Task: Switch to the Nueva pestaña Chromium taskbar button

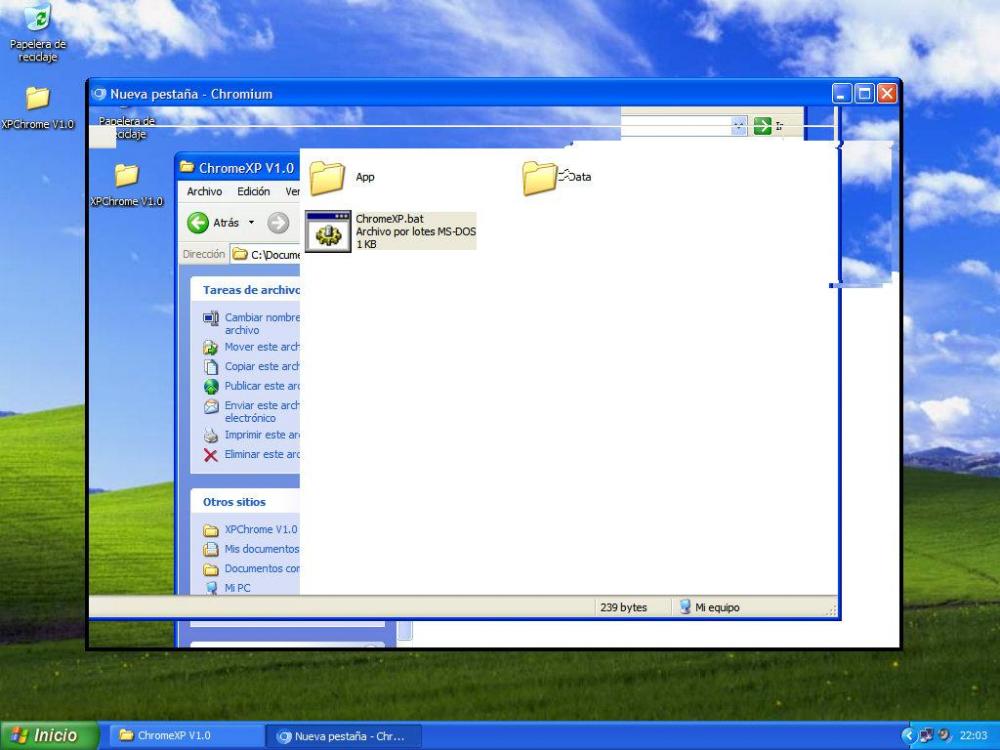Action: (345, 736)
